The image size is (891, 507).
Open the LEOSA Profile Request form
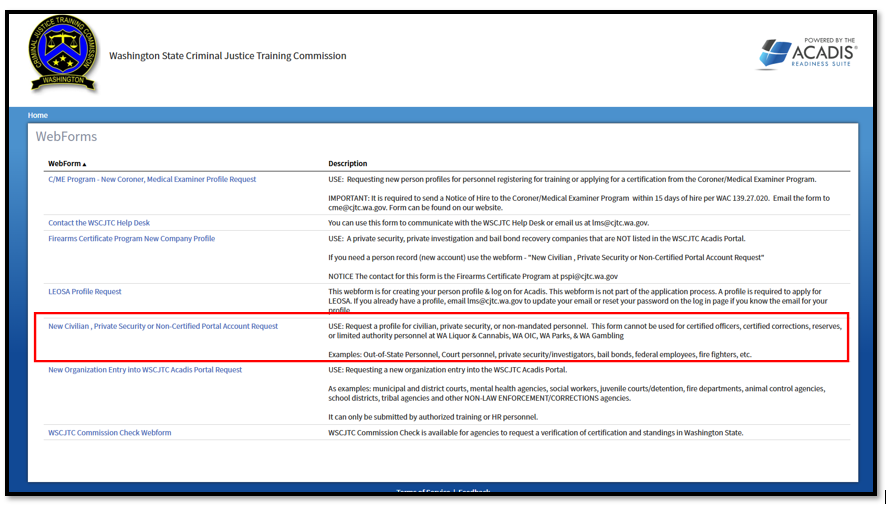pyautogui.click(x=85, y=292)
